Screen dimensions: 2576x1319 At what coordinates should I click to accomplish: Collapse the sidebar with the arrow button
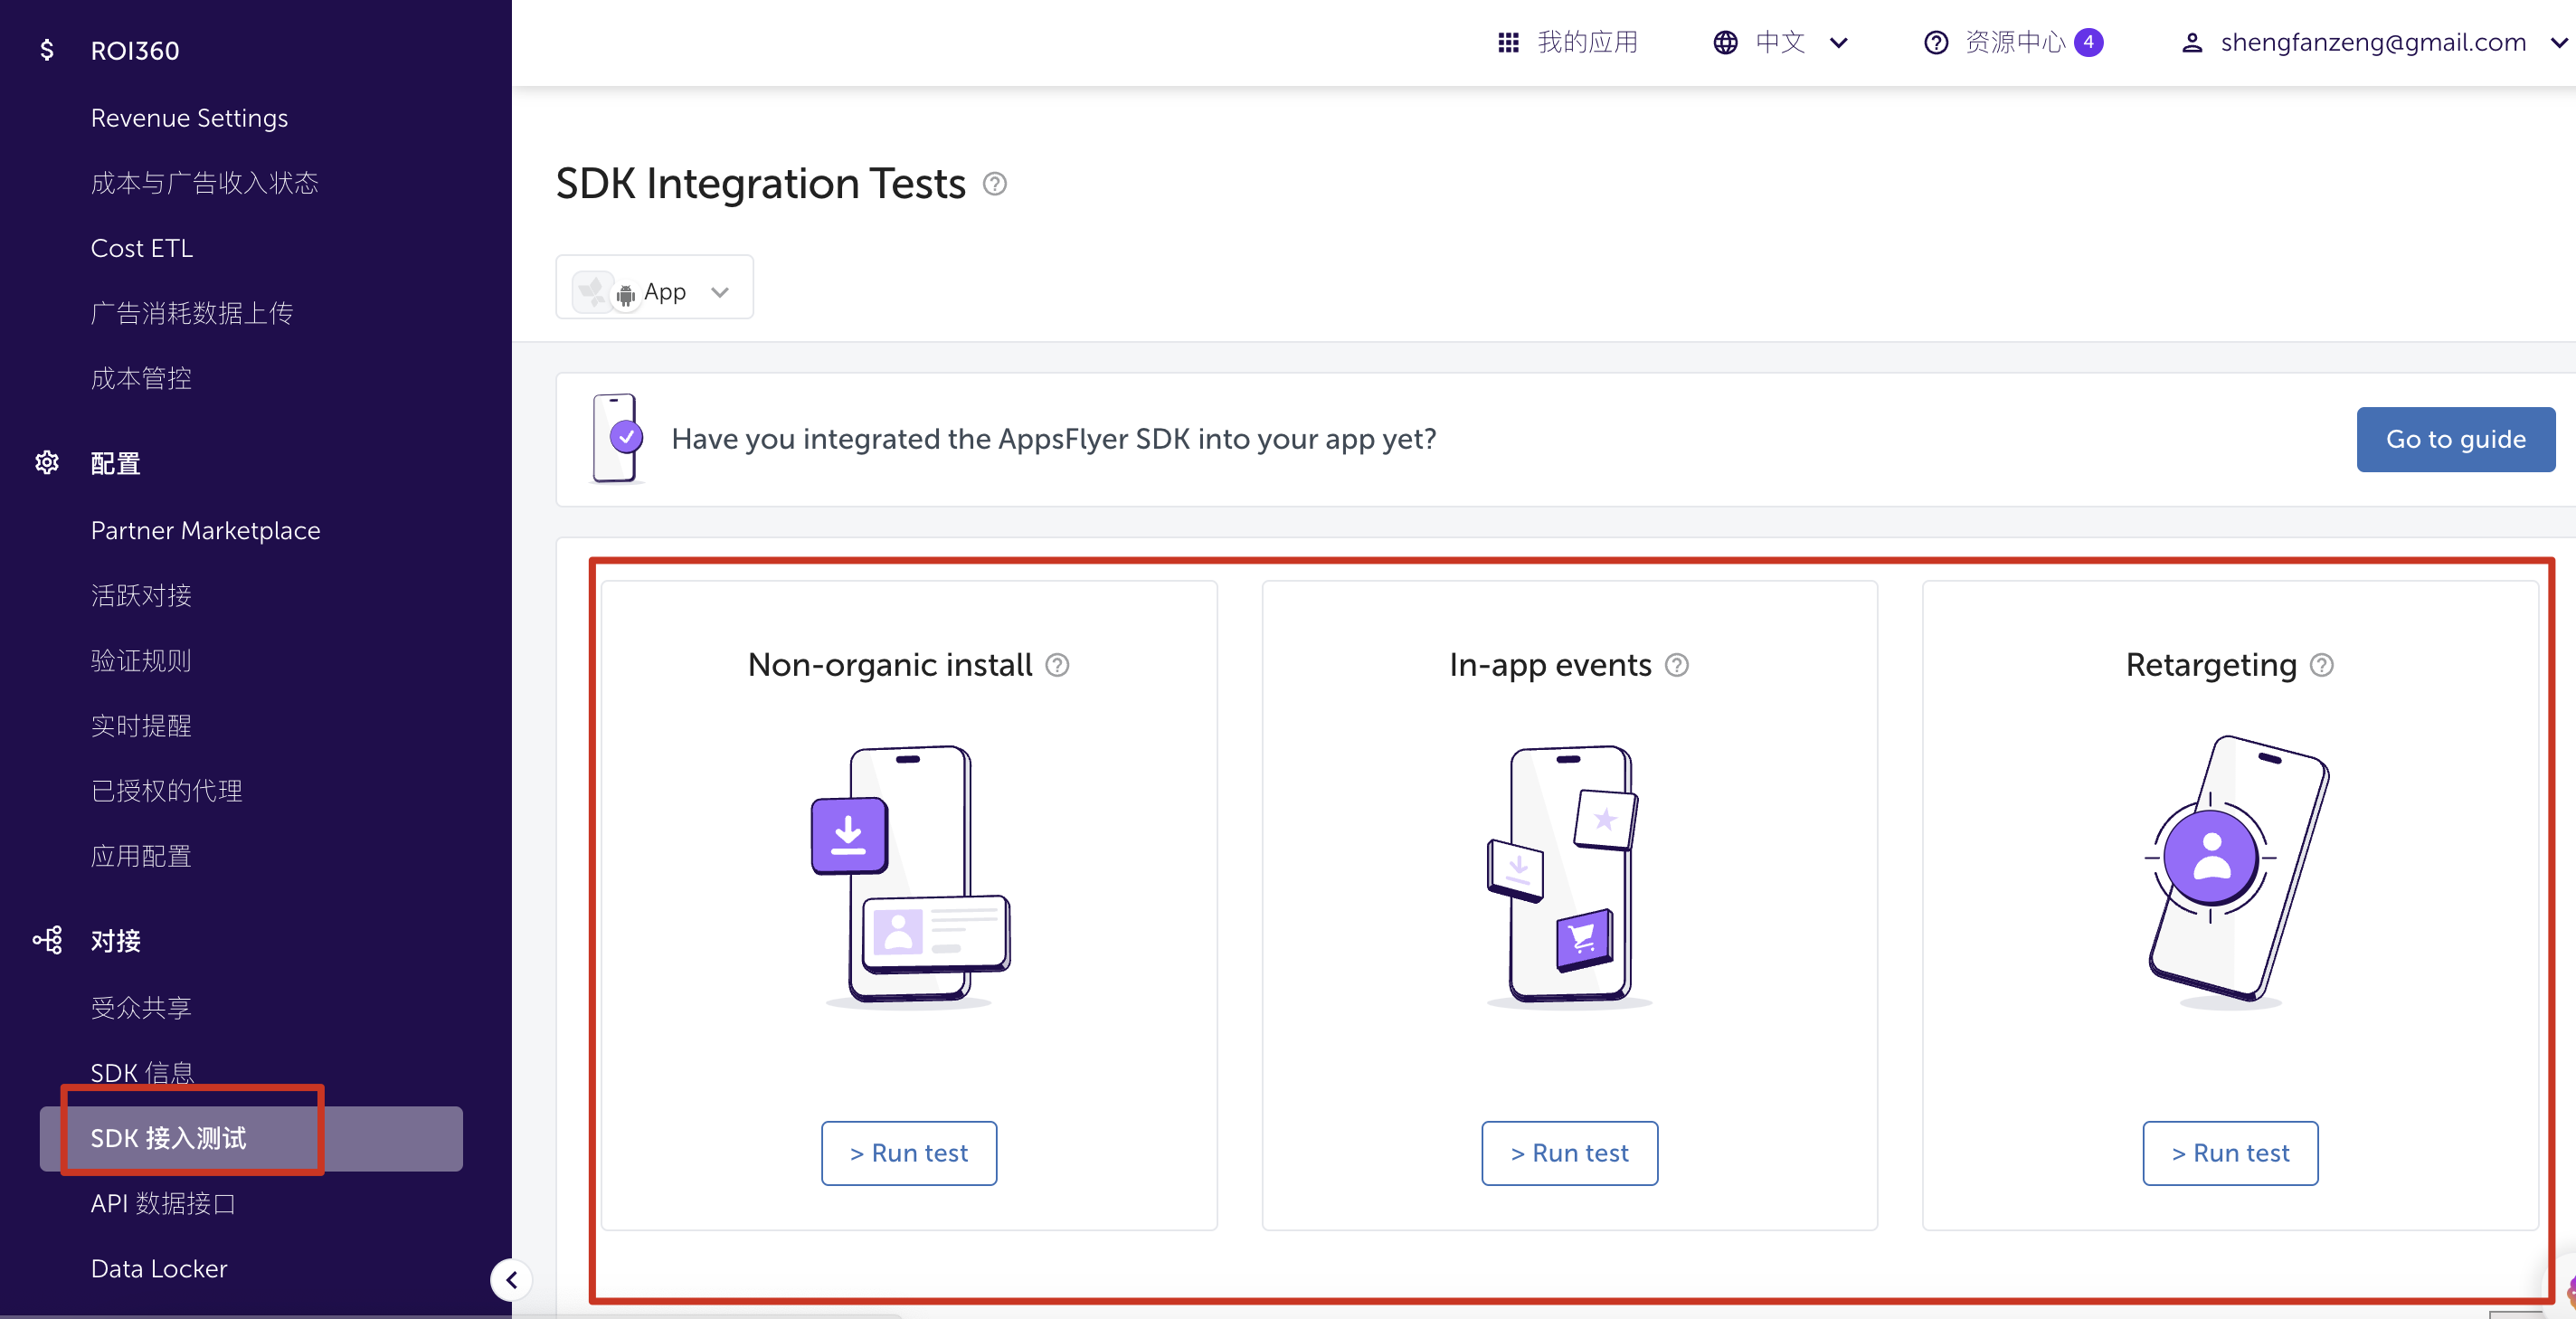pos(511,1279)
